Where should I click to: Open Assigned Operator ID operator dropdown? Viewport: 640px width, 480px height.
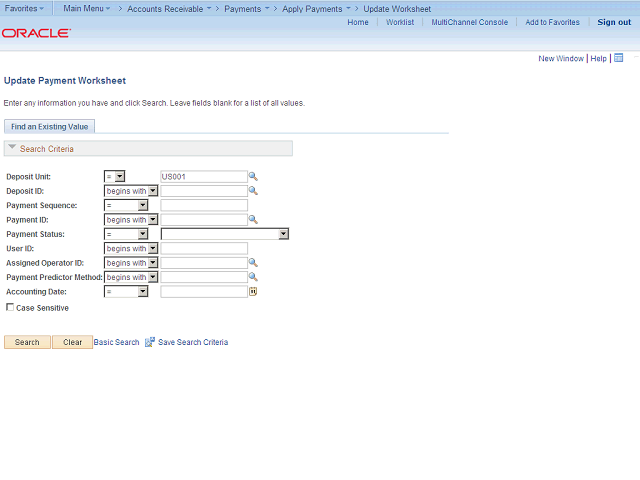pos(131,262)
